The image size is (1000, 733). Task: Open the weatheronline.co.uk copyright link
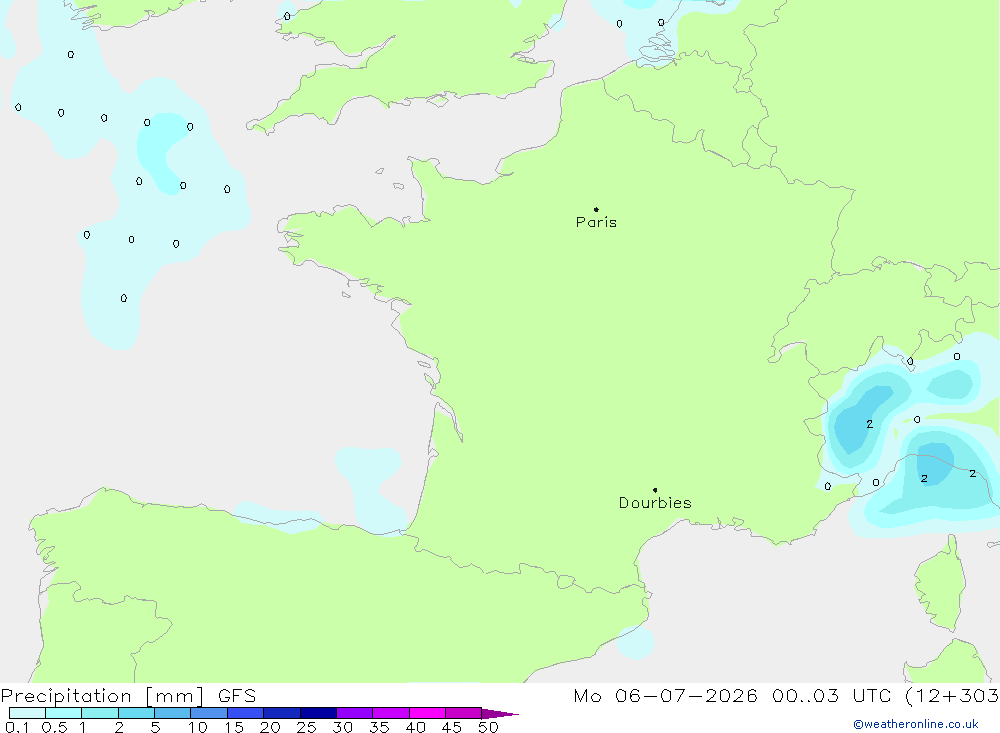pyautogui.click(x=915, y=724)
